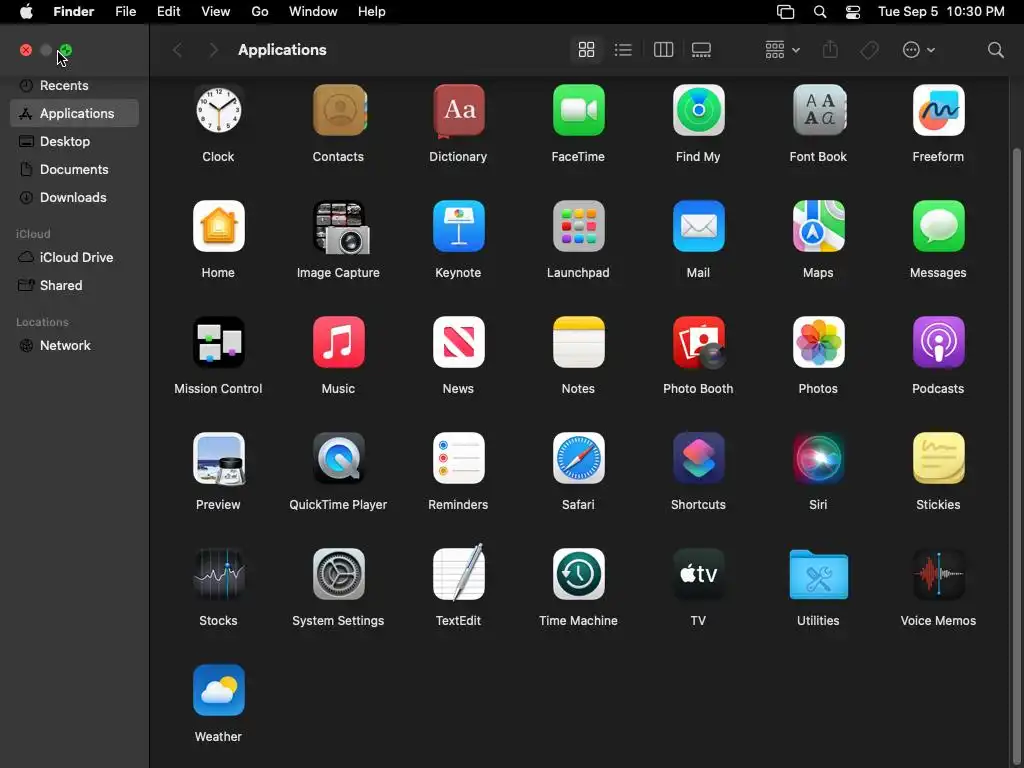Open iCloud Drive in the sidebar
Screen dimensions: 1024x768
pos(74,257)
